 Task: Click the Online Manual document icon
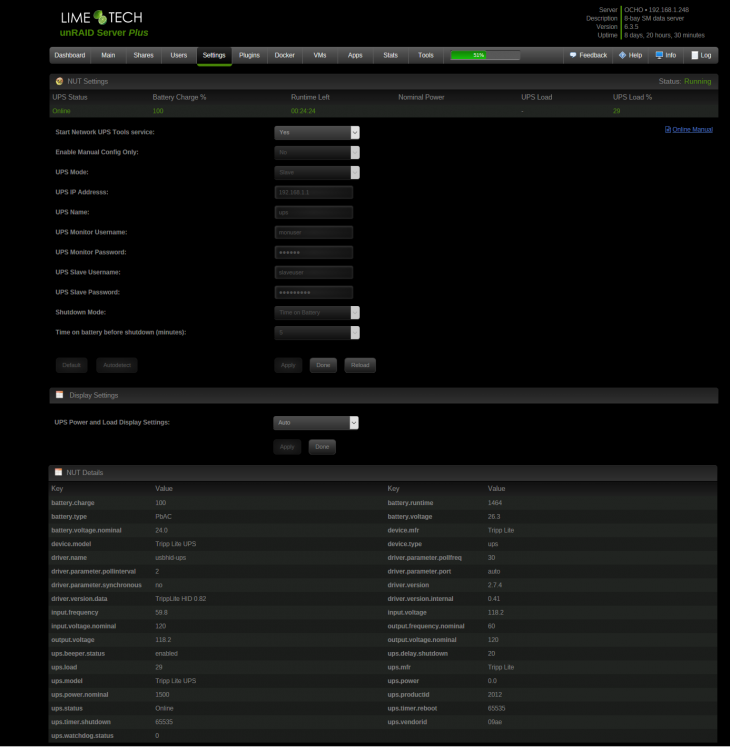668,130
